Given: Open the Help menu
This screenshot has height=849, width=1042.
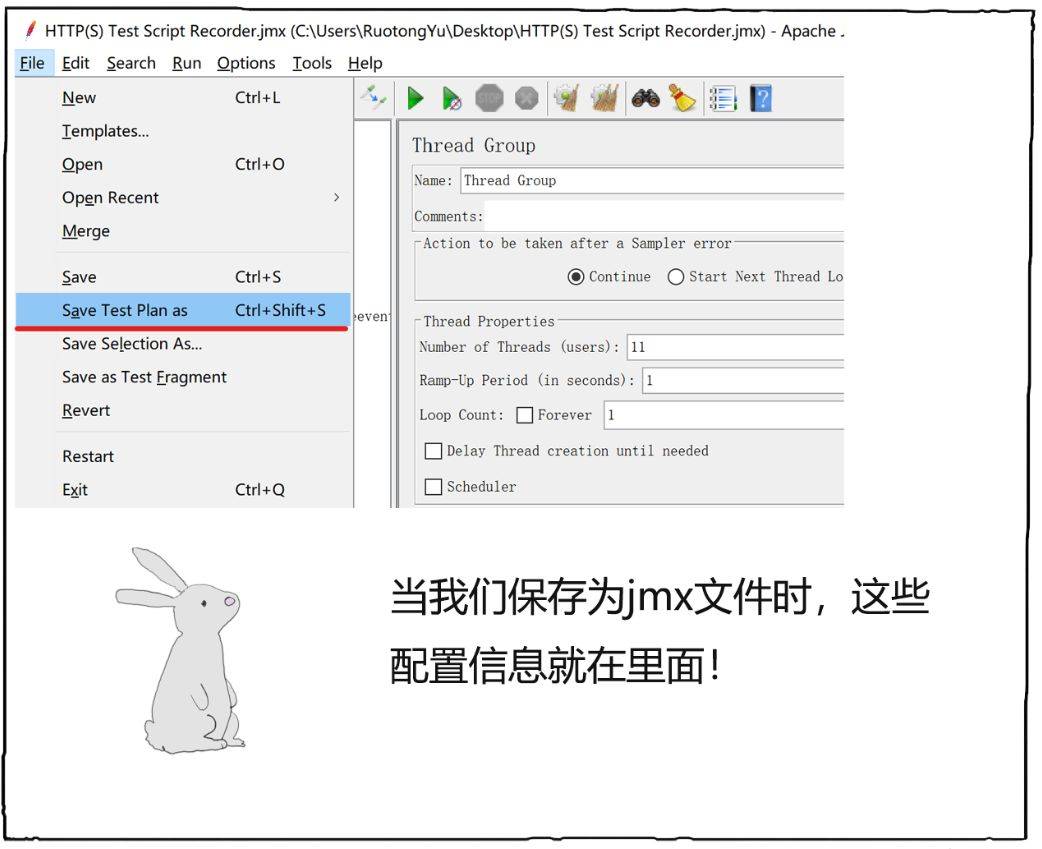Looking at the screenshot, I should click(365, 63).
